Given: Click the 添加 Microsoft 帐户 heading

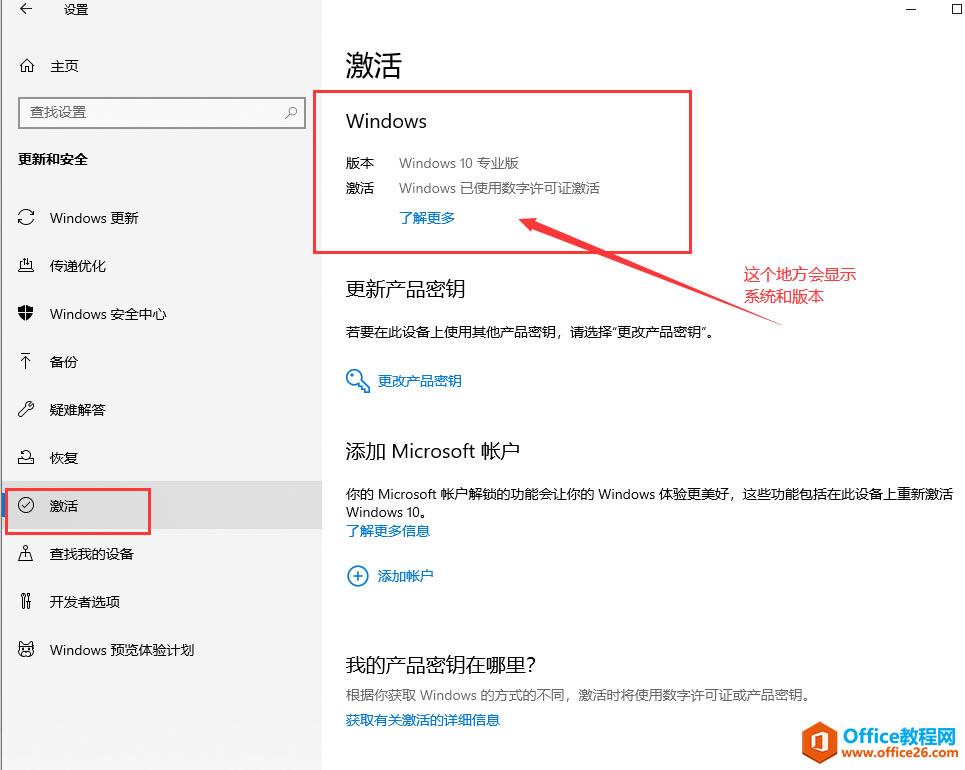Looking at the screenshot, I should point(433,451).
